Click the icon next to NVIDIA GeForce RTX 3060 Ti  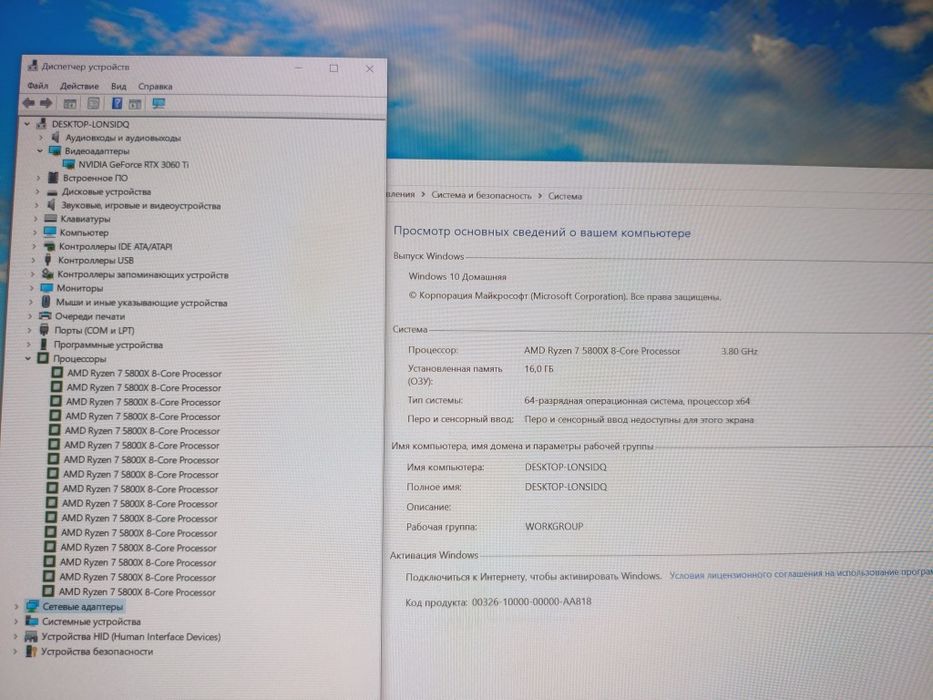coord(68,164)
